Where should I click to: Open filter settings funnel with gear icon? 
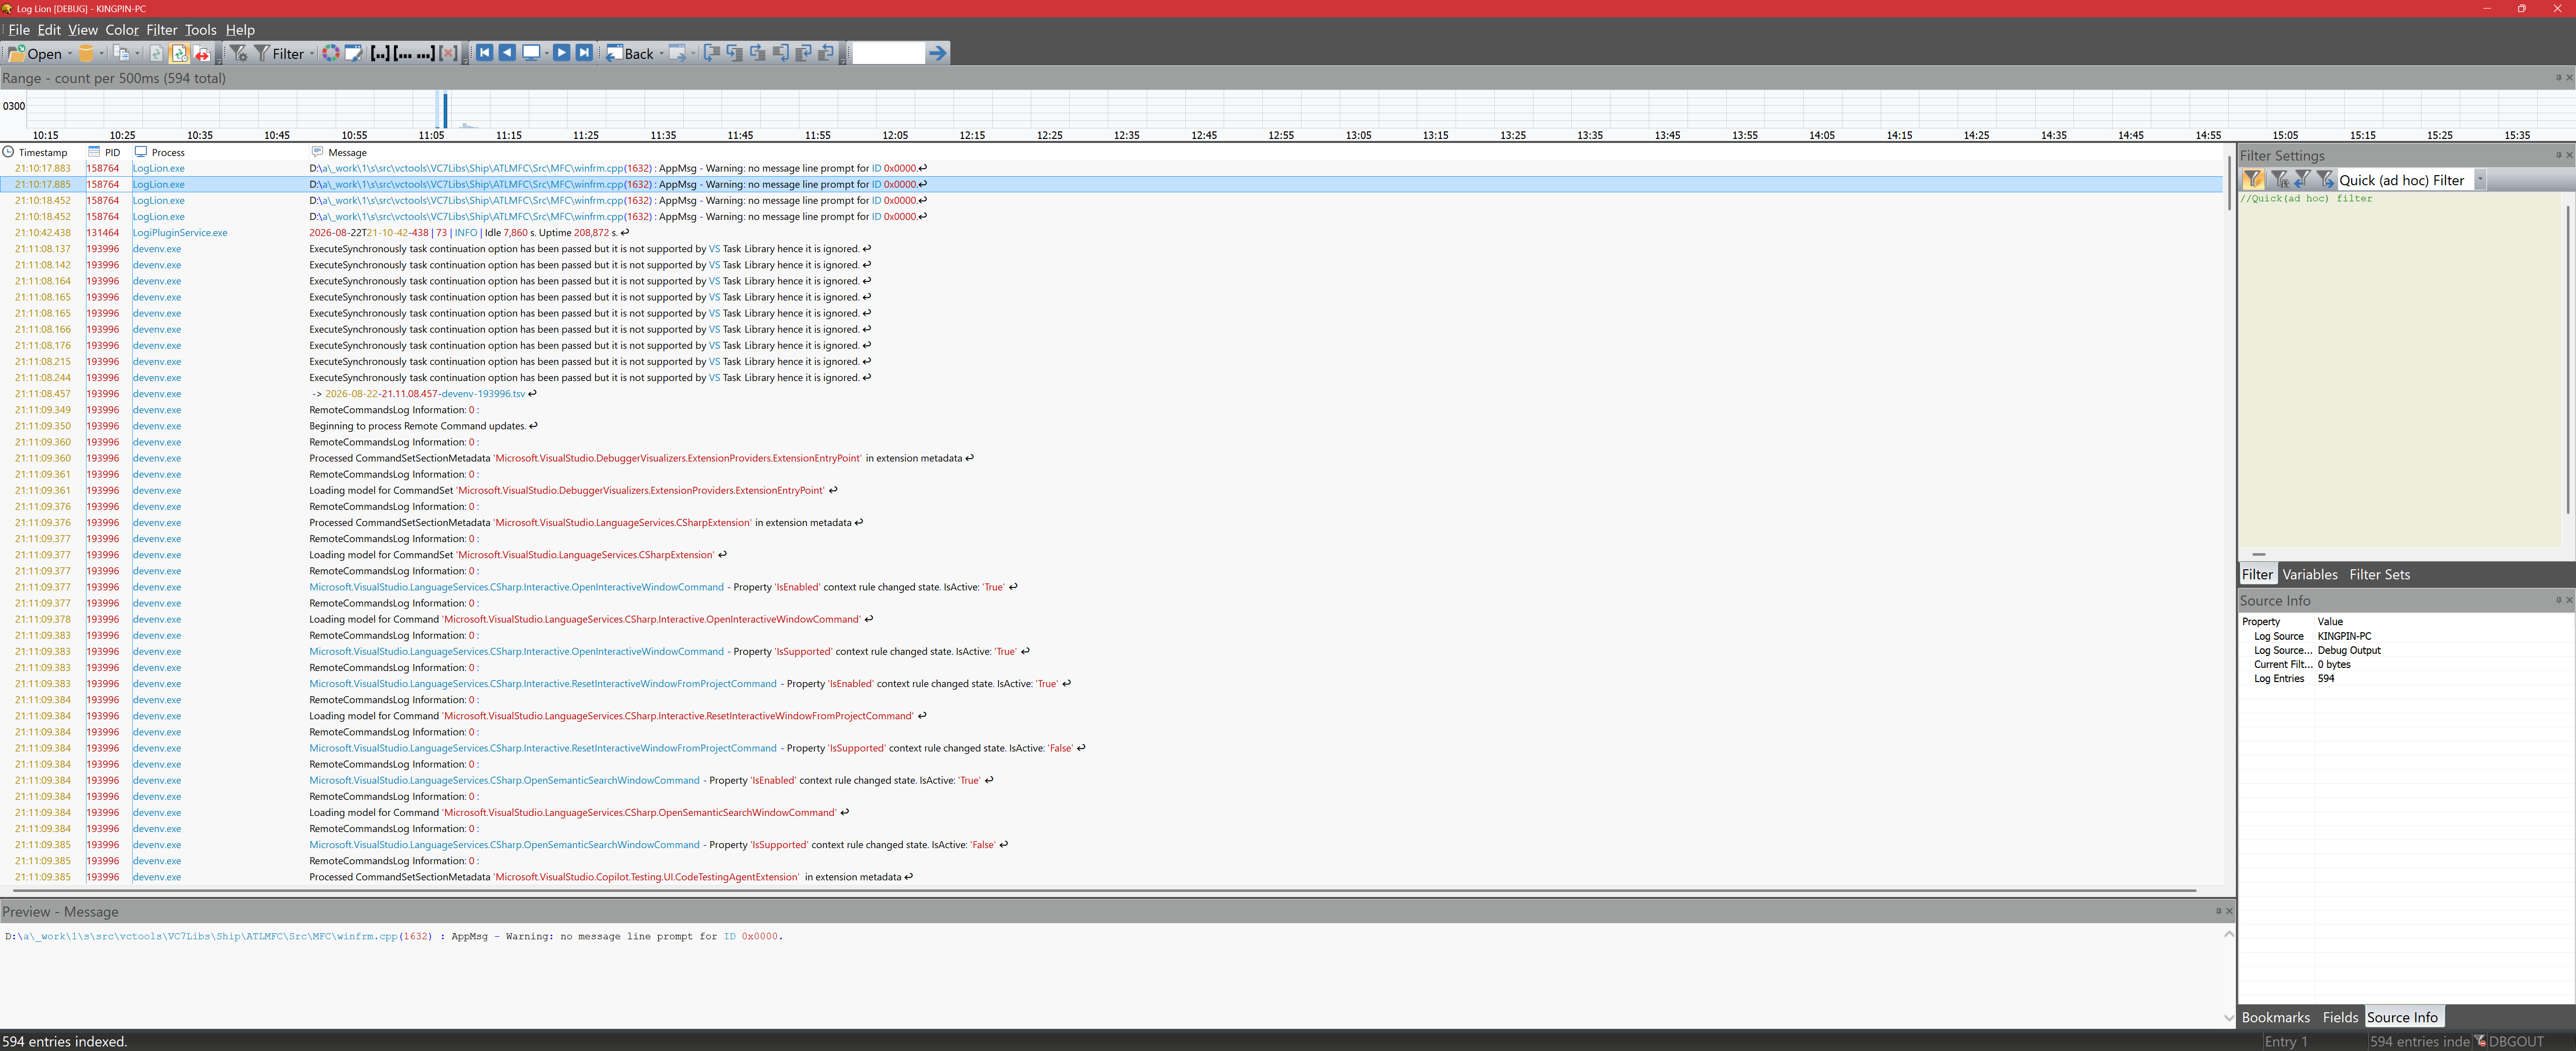tap(238, 53)
